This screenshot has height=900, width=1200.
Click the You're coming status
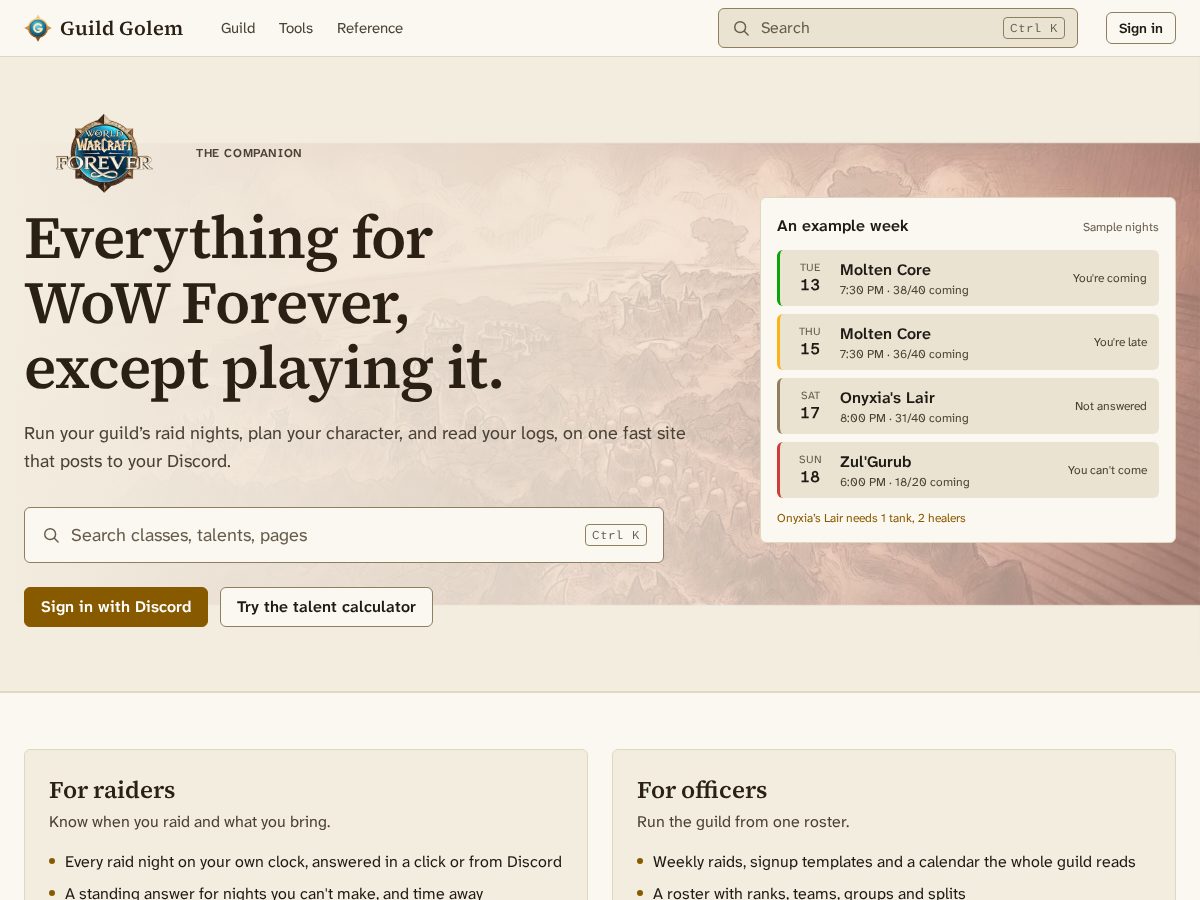point(1110,278)
